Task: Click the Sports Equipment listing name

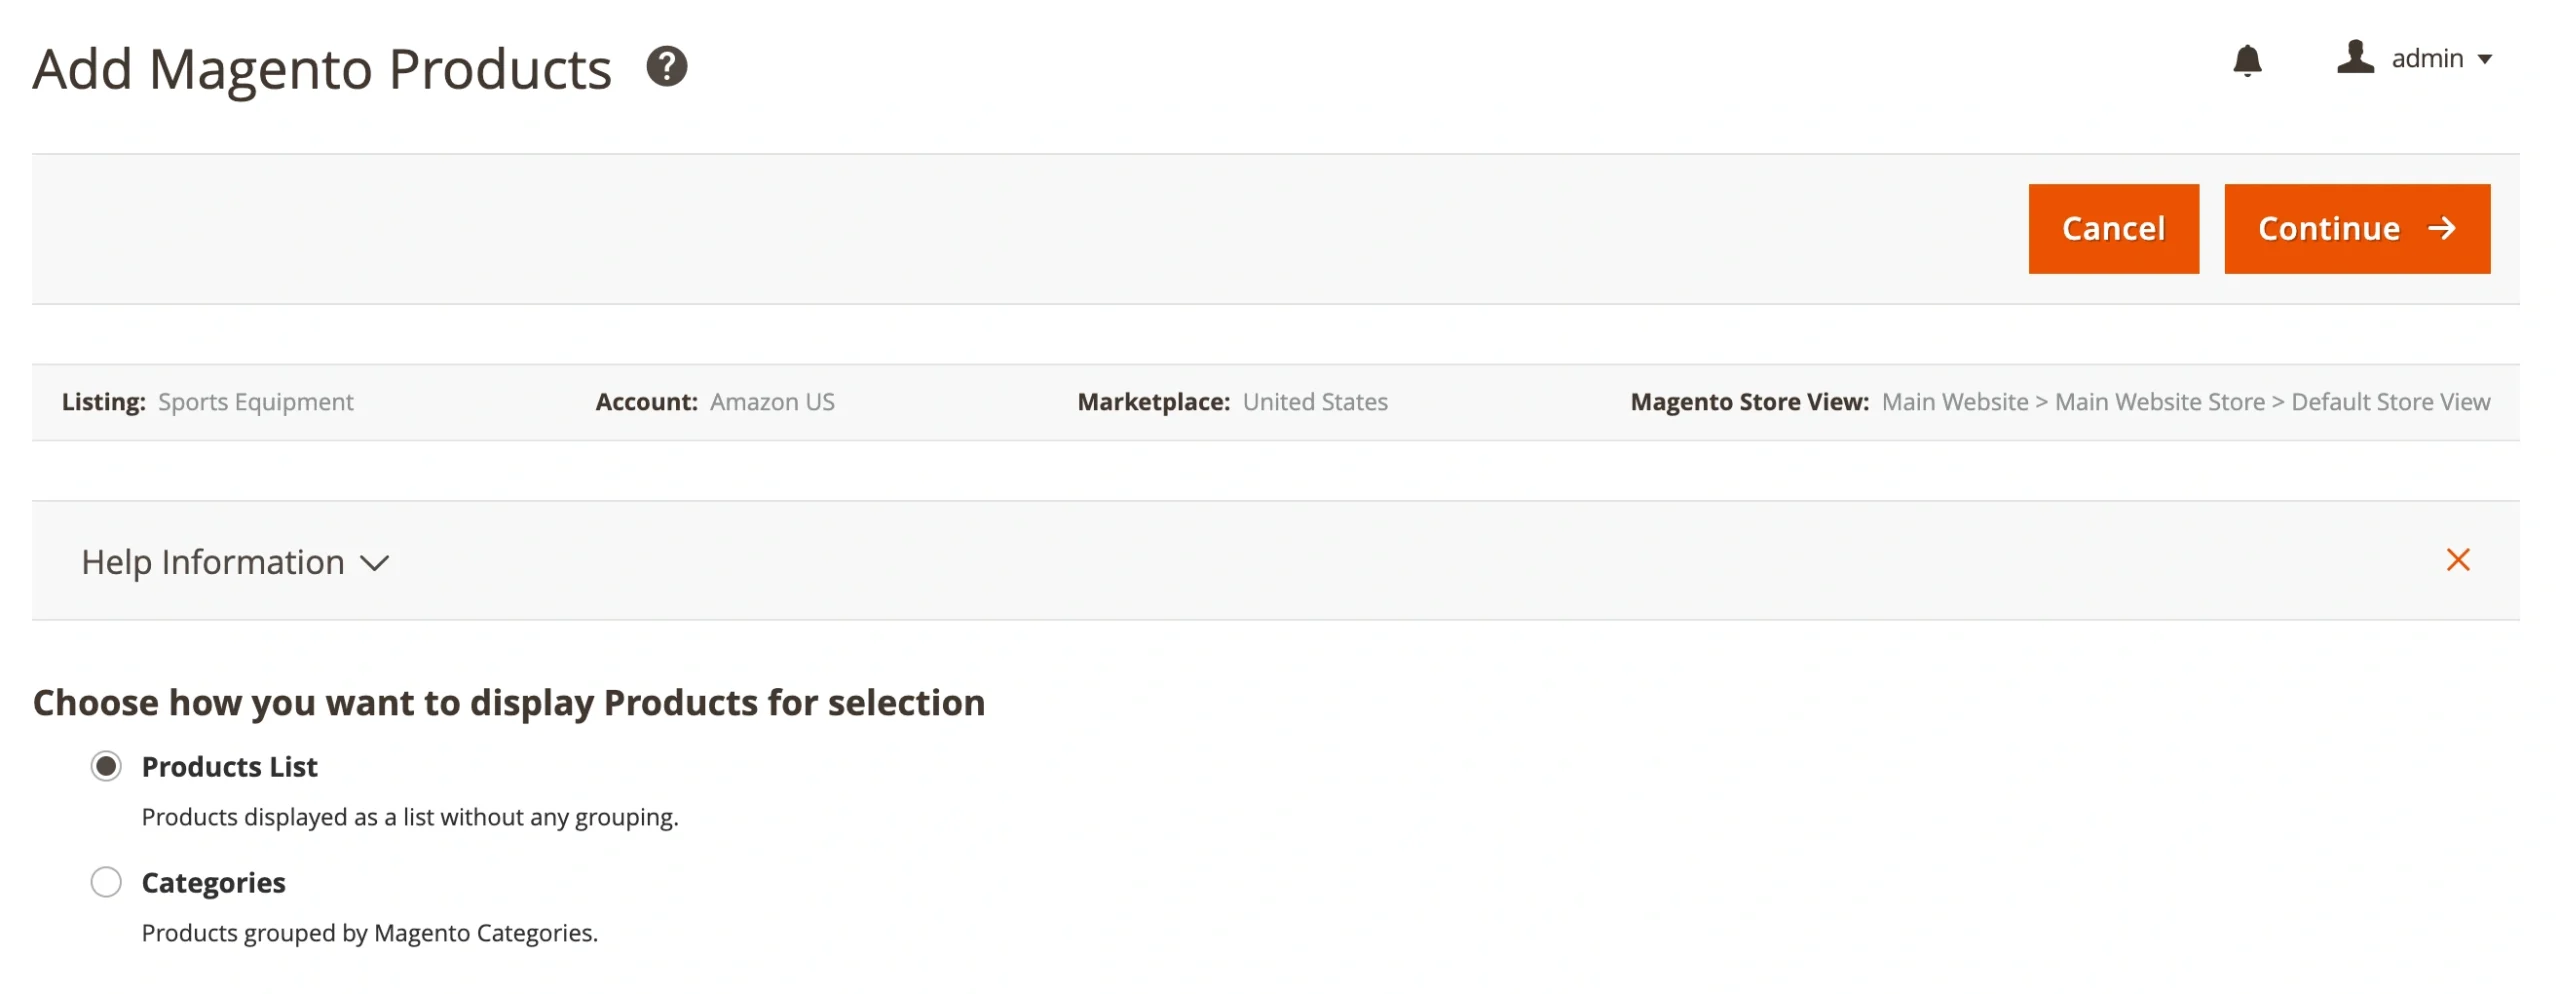Action: (x=255, y=402)
